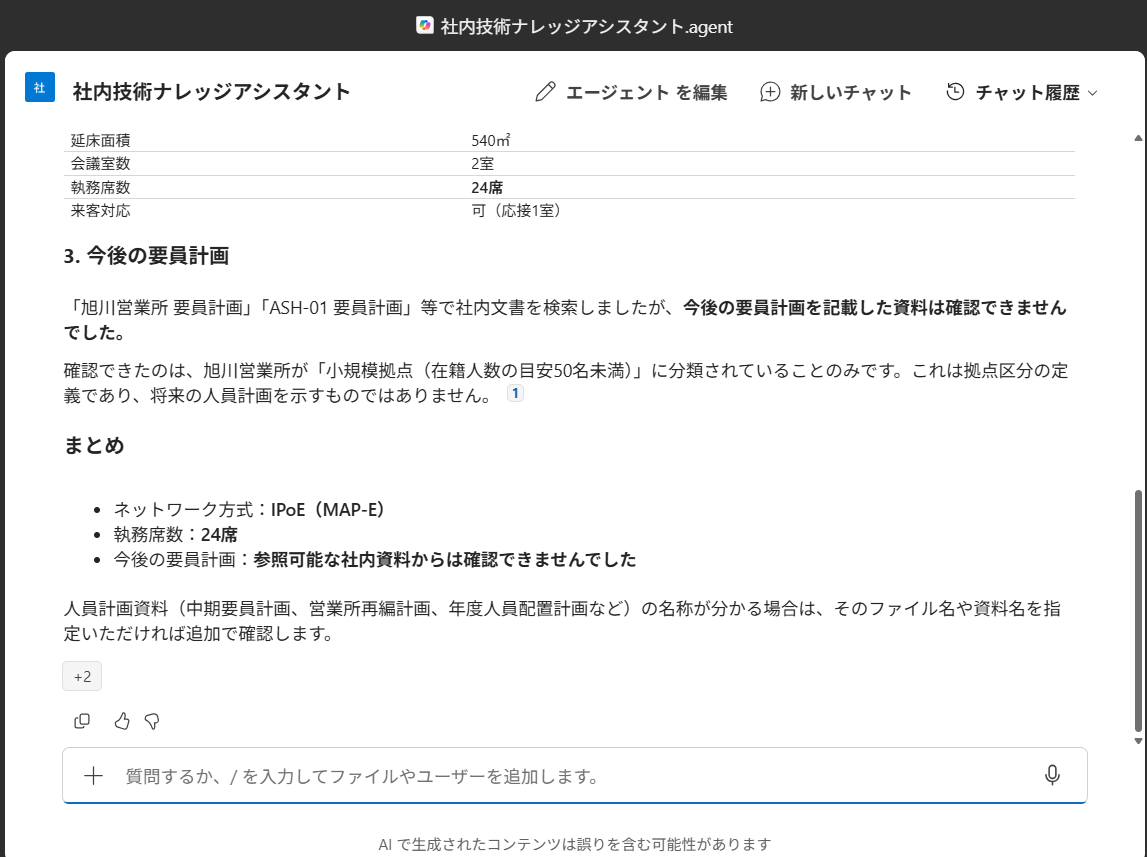Screen dimensions: 1147x857
Task: Activate the microphone voice input
Action: coord(1052,775)
